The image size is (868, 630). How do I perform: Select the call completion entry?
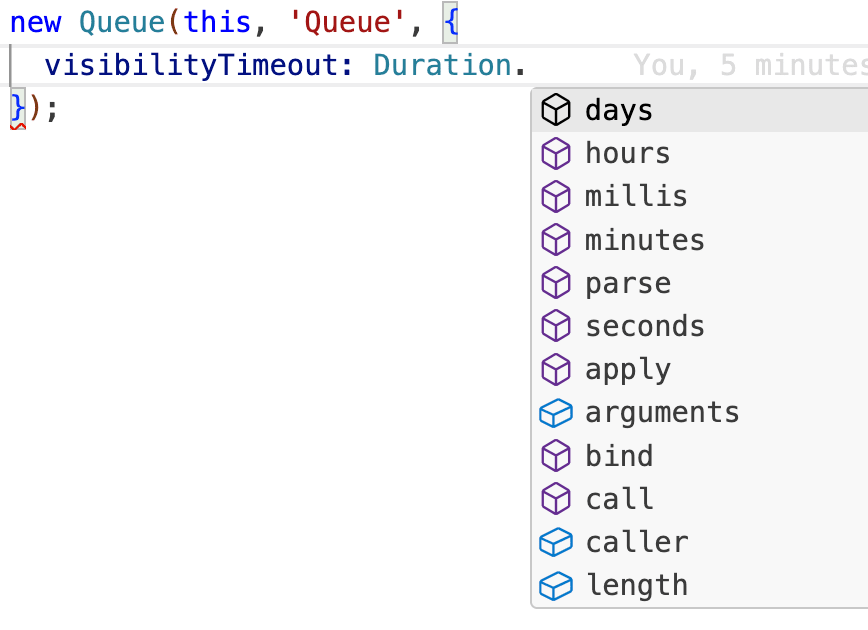620,498
